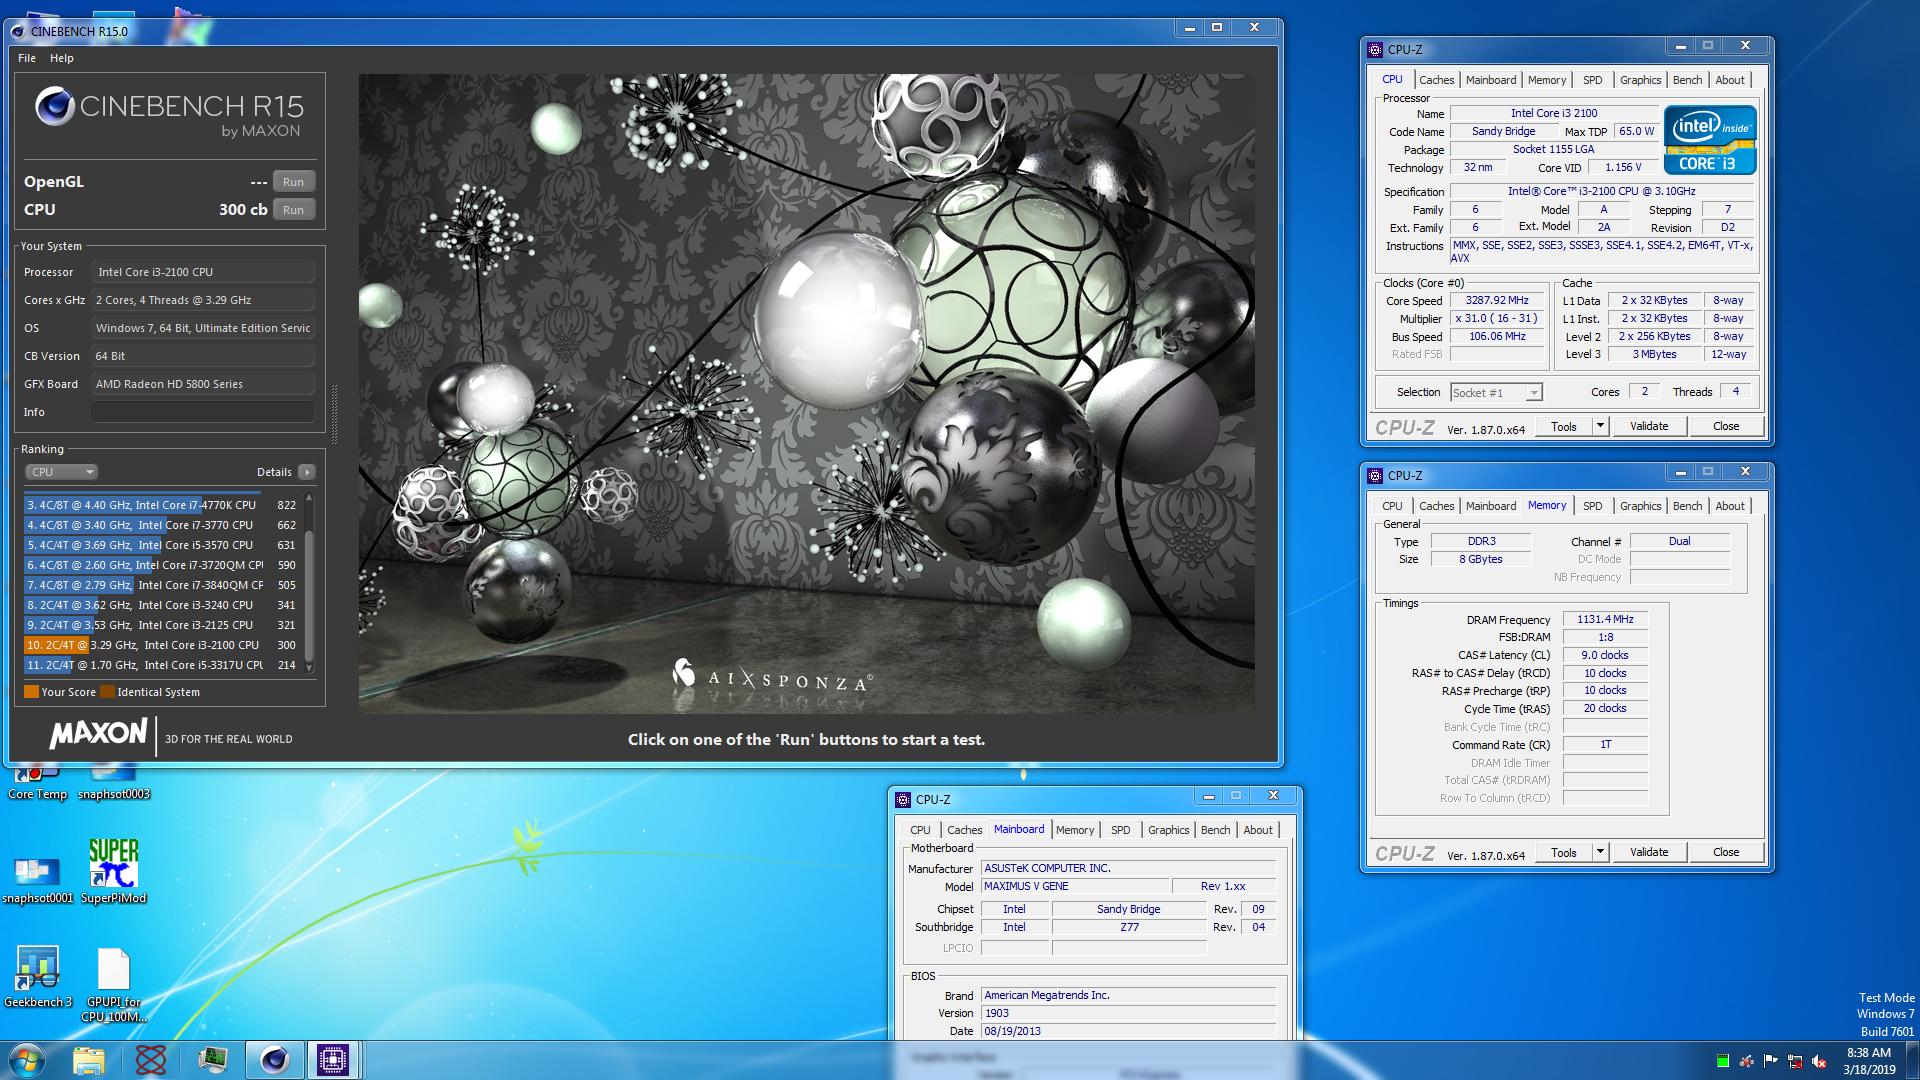Open the CPU ranking type dropdown
This screenshot has width=1920, height=1080.
click(61, 472)
